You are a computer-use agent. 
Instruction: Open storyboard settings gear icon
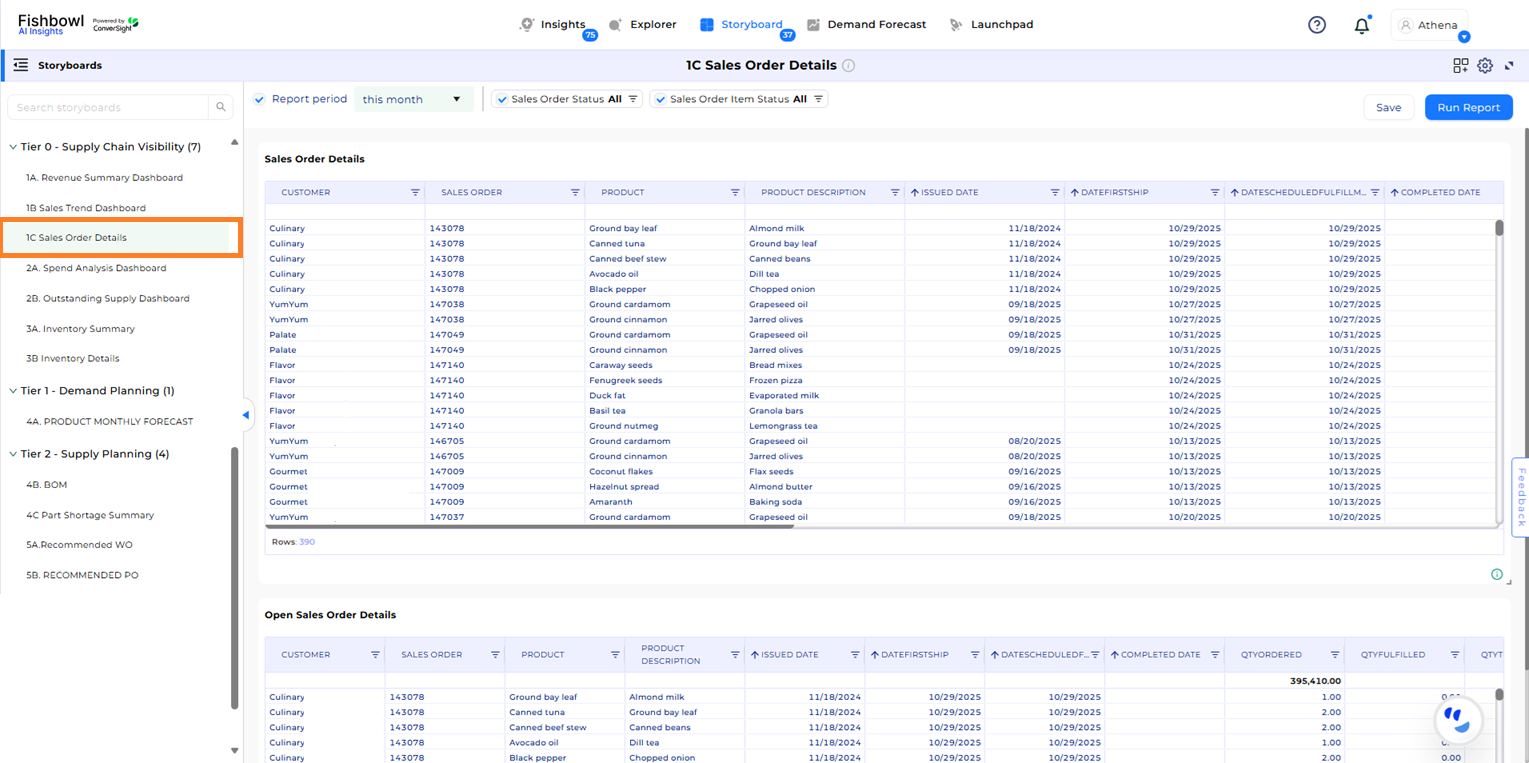[x=1485, y=64]
